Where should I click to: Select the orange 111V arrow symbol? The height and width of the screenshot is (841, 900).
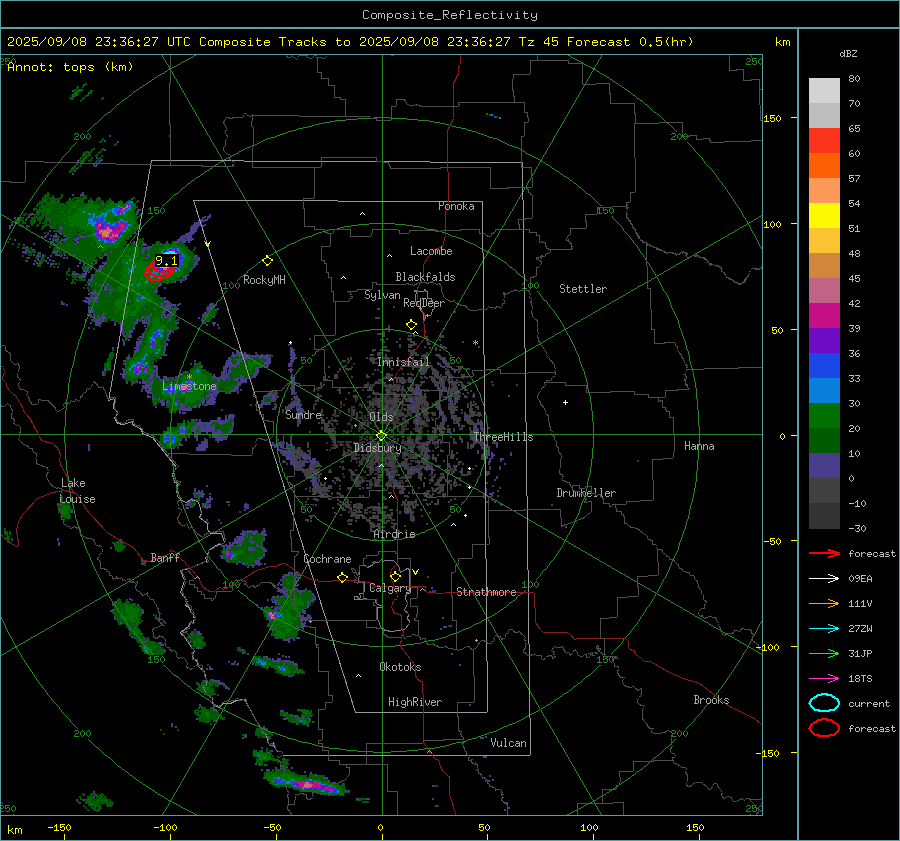pyautogui.click(x=824, y=603)
